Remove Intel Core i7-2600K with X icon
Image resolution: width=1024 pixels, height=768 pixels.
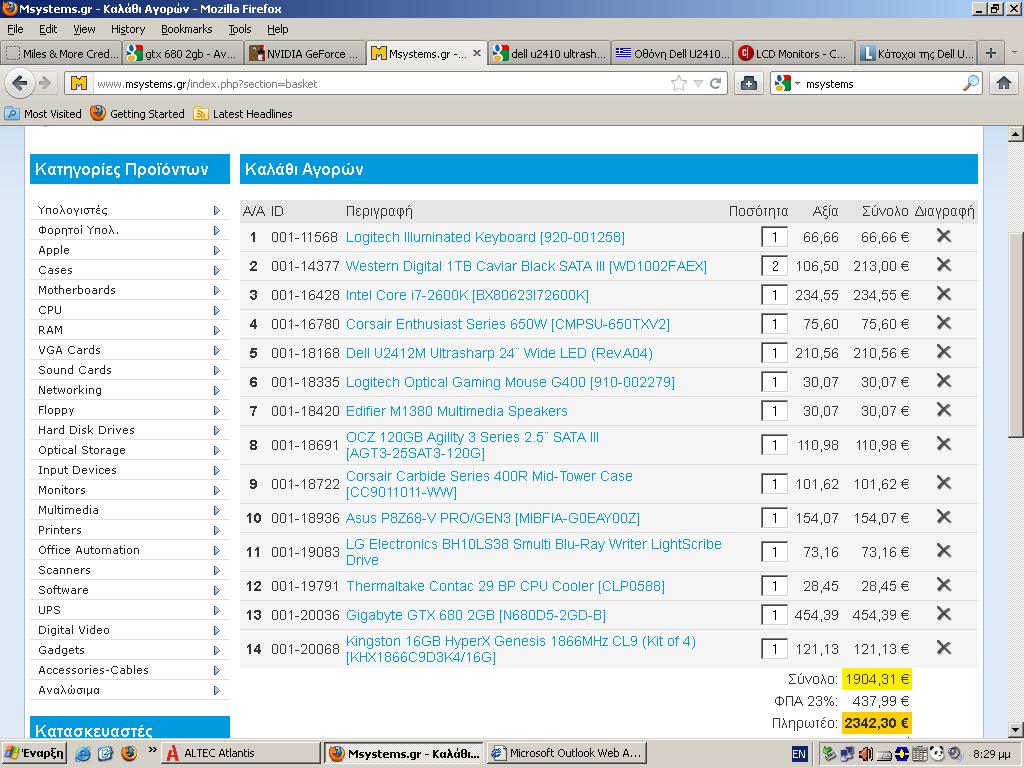tap(943, 294)
